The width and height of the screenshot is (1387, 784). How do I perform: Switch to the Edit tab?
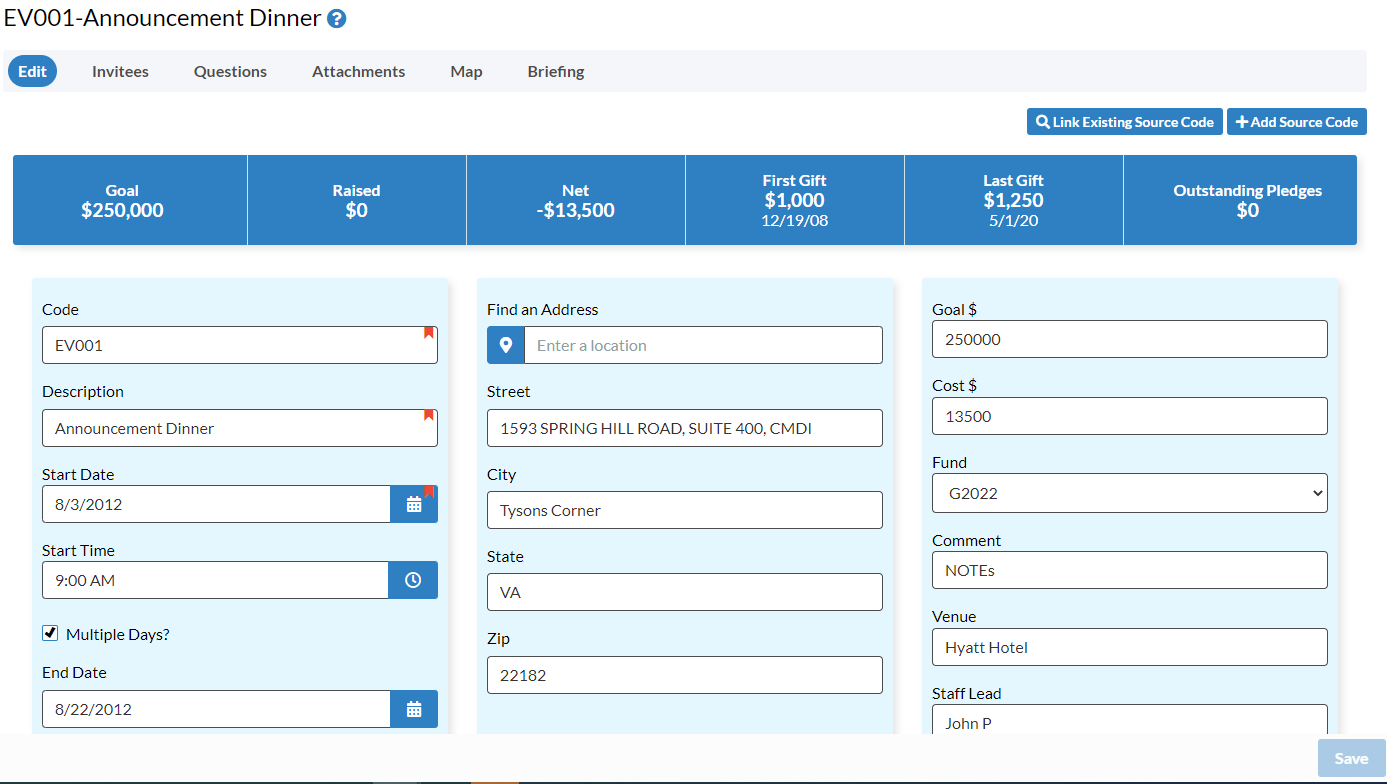coord(32,71)
